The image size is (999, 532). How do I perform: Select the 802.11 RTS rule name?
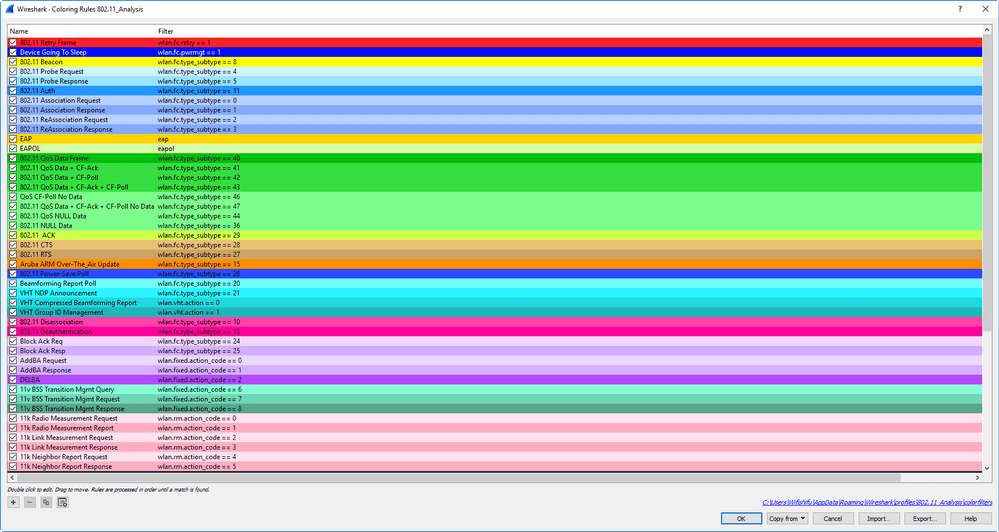36,254
